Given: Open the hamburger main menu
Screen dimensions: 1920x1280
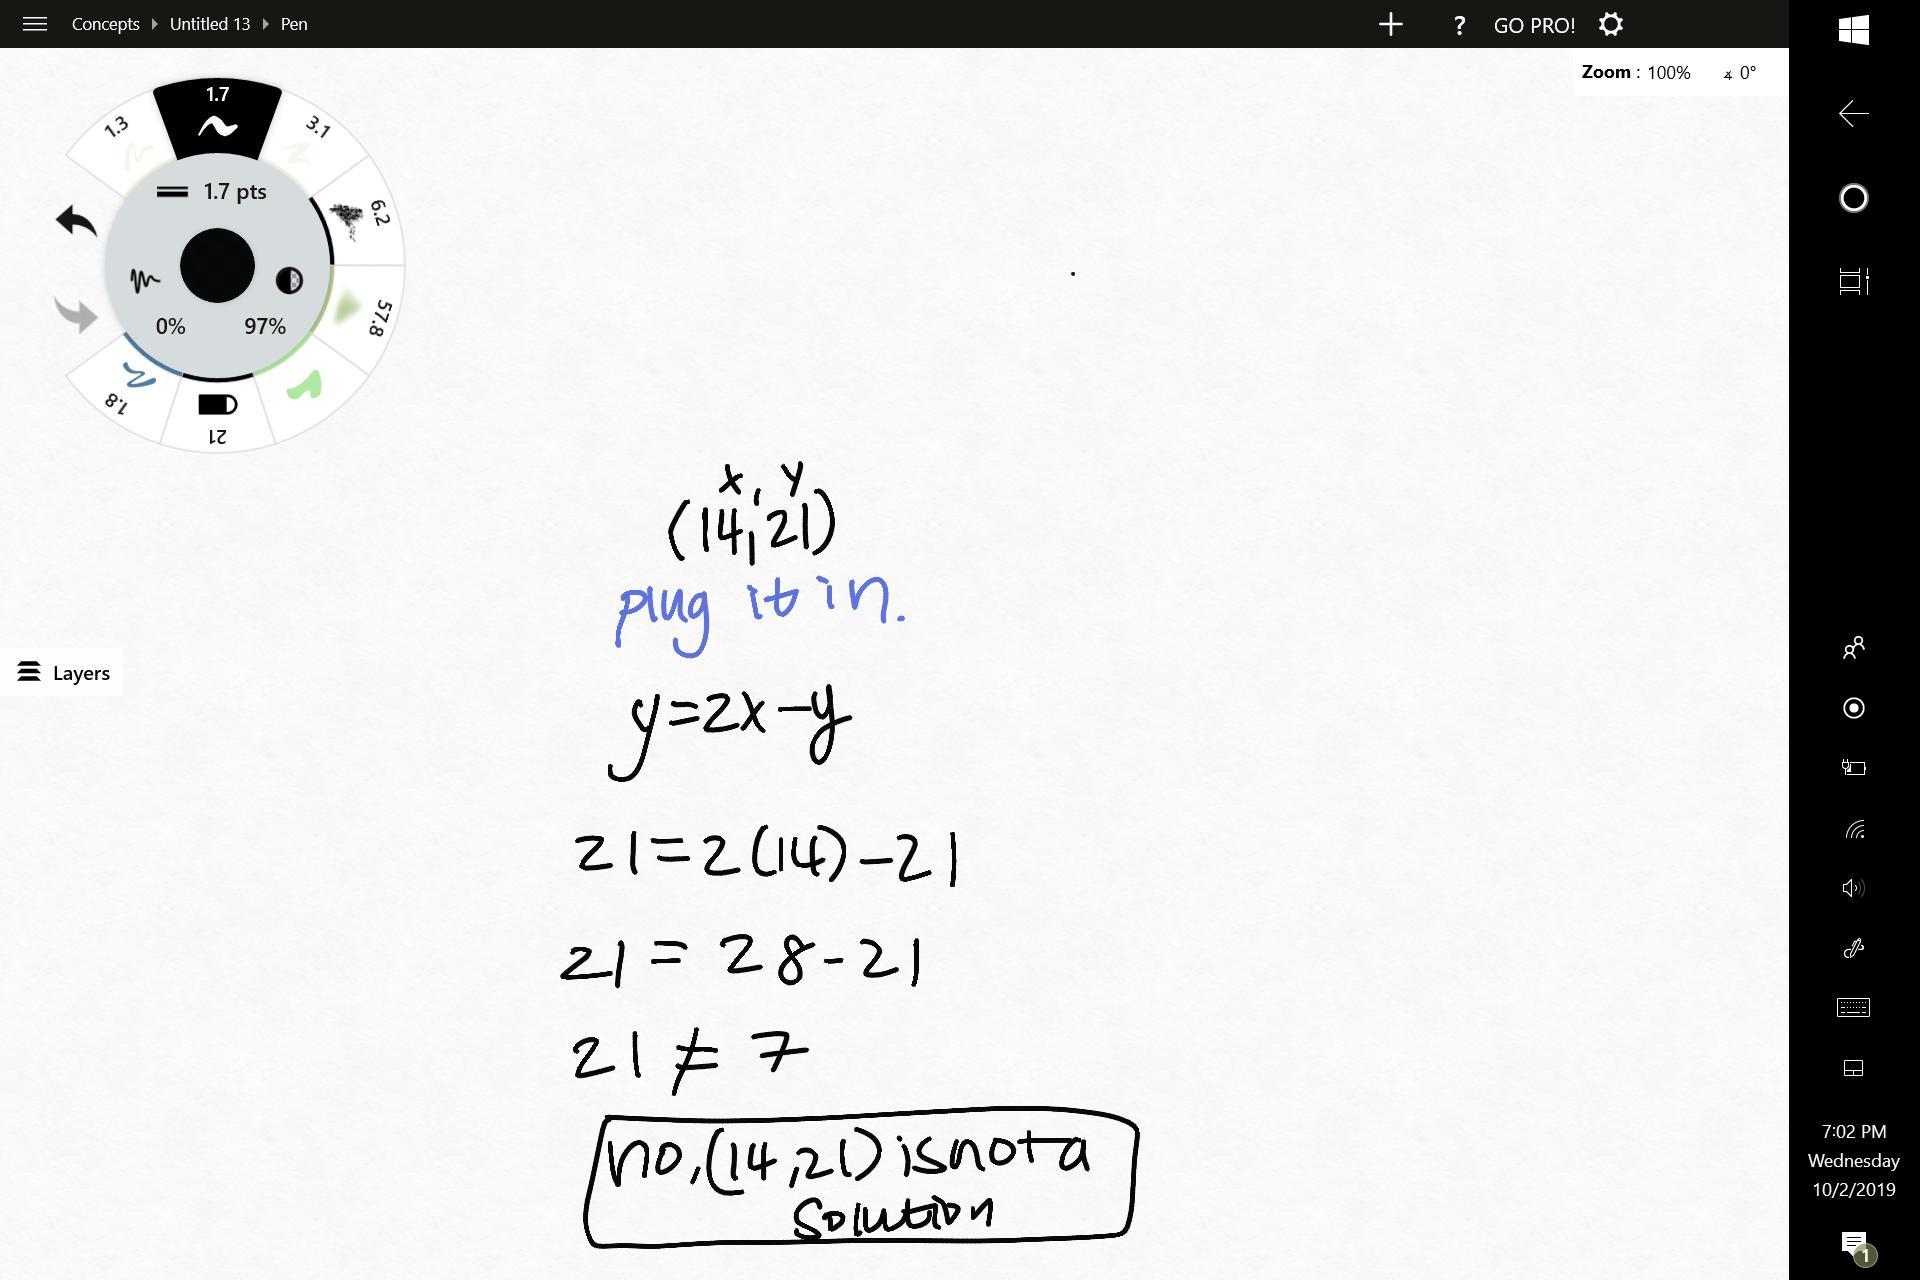Looking at the screenshot, I should pyautogui.click(x=35, y=24).
